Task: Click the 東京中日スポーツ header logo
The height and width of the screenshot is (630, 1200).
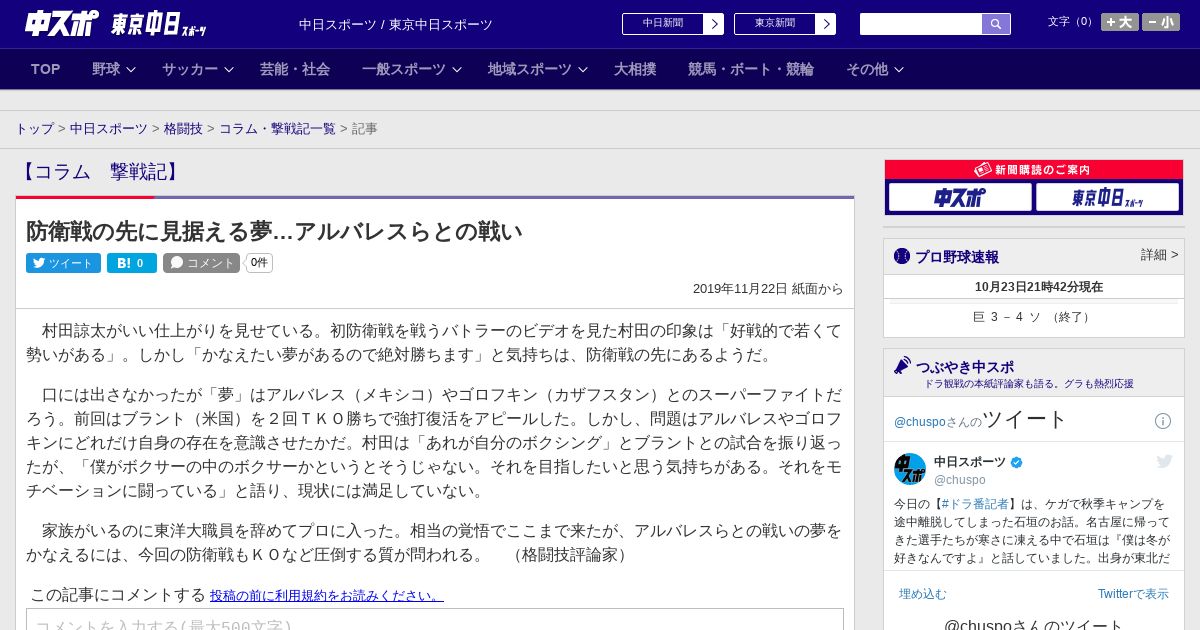Action: click(x=159, y=24)
